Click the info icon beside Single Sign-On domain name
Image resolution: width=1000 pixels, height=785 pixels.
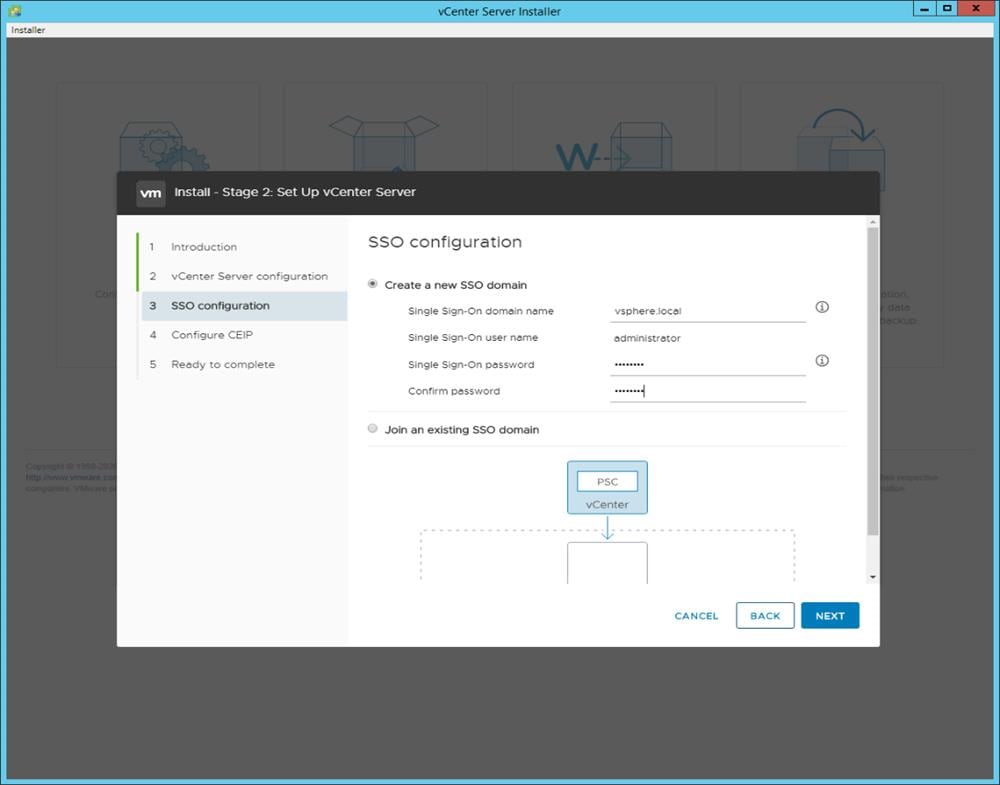tap(822, 307)
